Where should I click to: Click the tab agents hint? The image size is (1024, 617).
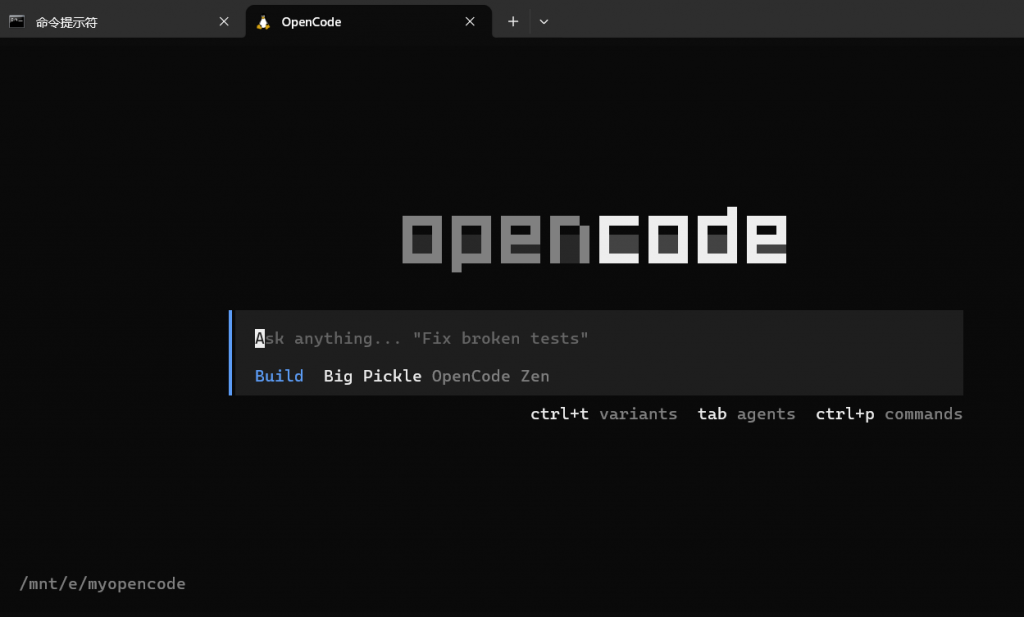pos(746,414)
